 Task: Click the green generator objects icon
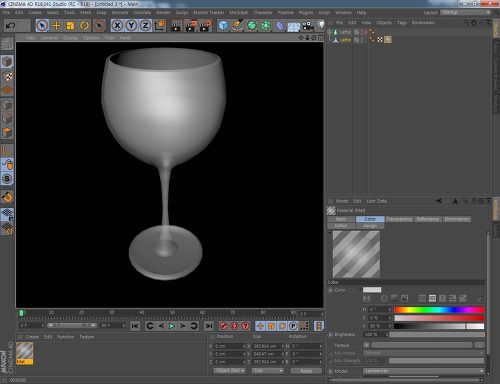click(252, 26)
